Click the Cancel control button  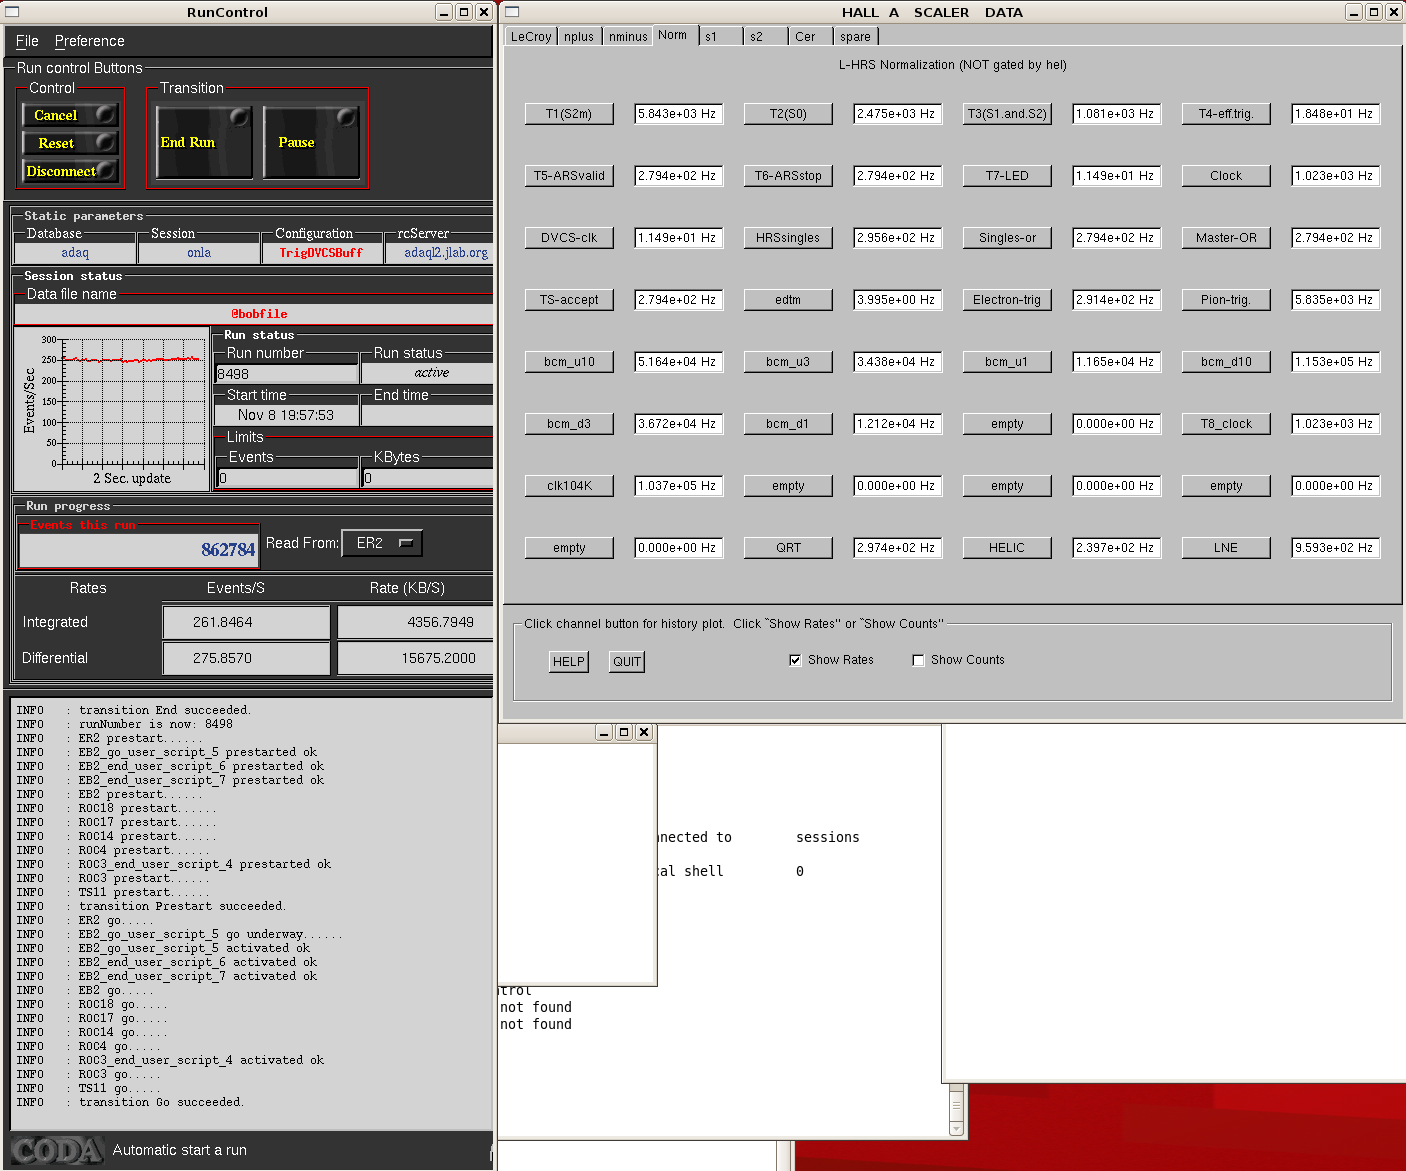(x=70, y=115)
